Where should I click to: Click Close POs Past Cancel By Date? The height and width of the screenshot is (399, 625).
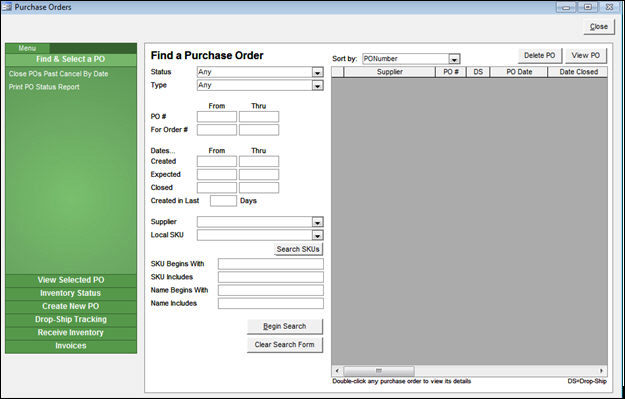59,74
